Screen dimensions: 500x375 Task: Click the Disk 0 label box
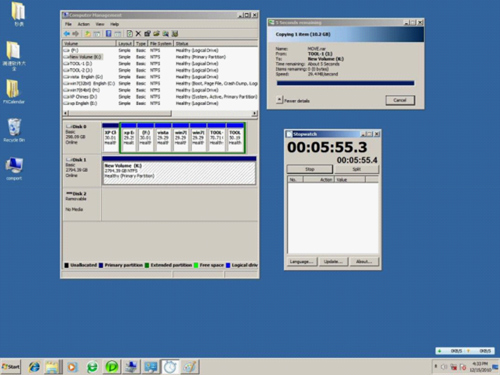[x=82, y=138]
